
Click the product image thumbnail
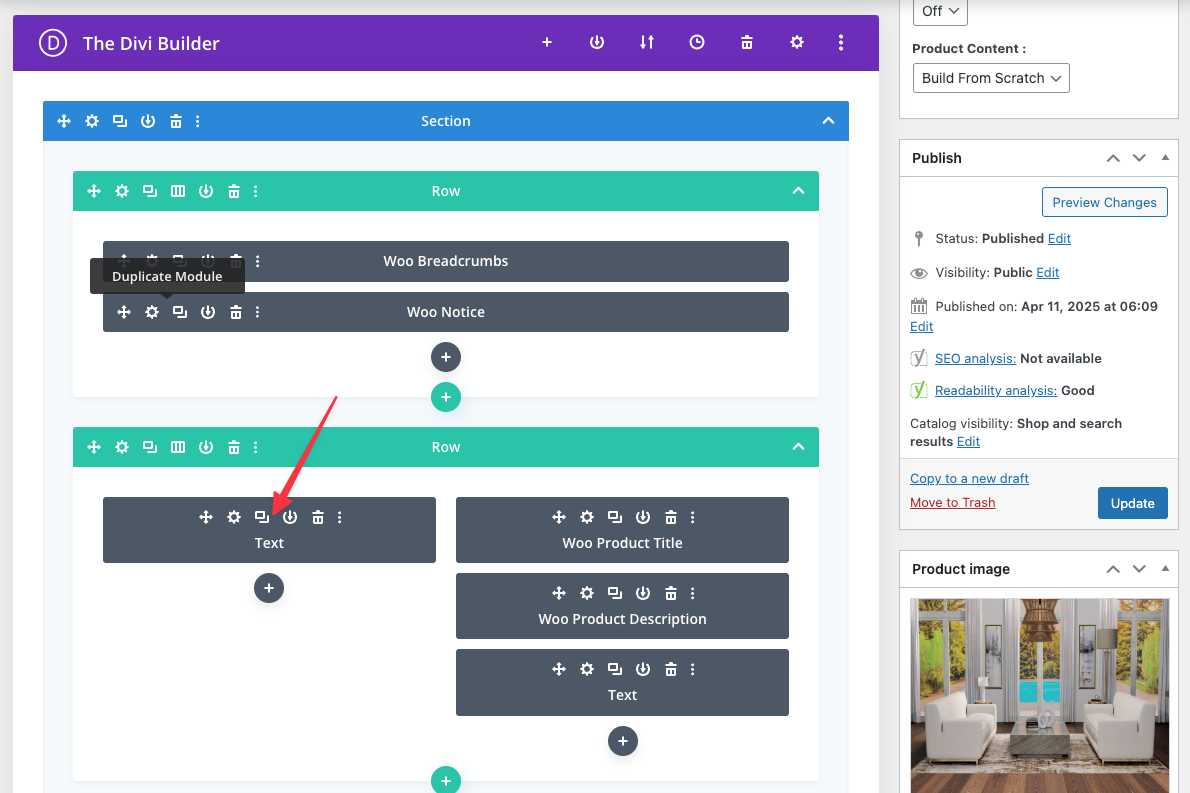click(x=1039, y=695)
